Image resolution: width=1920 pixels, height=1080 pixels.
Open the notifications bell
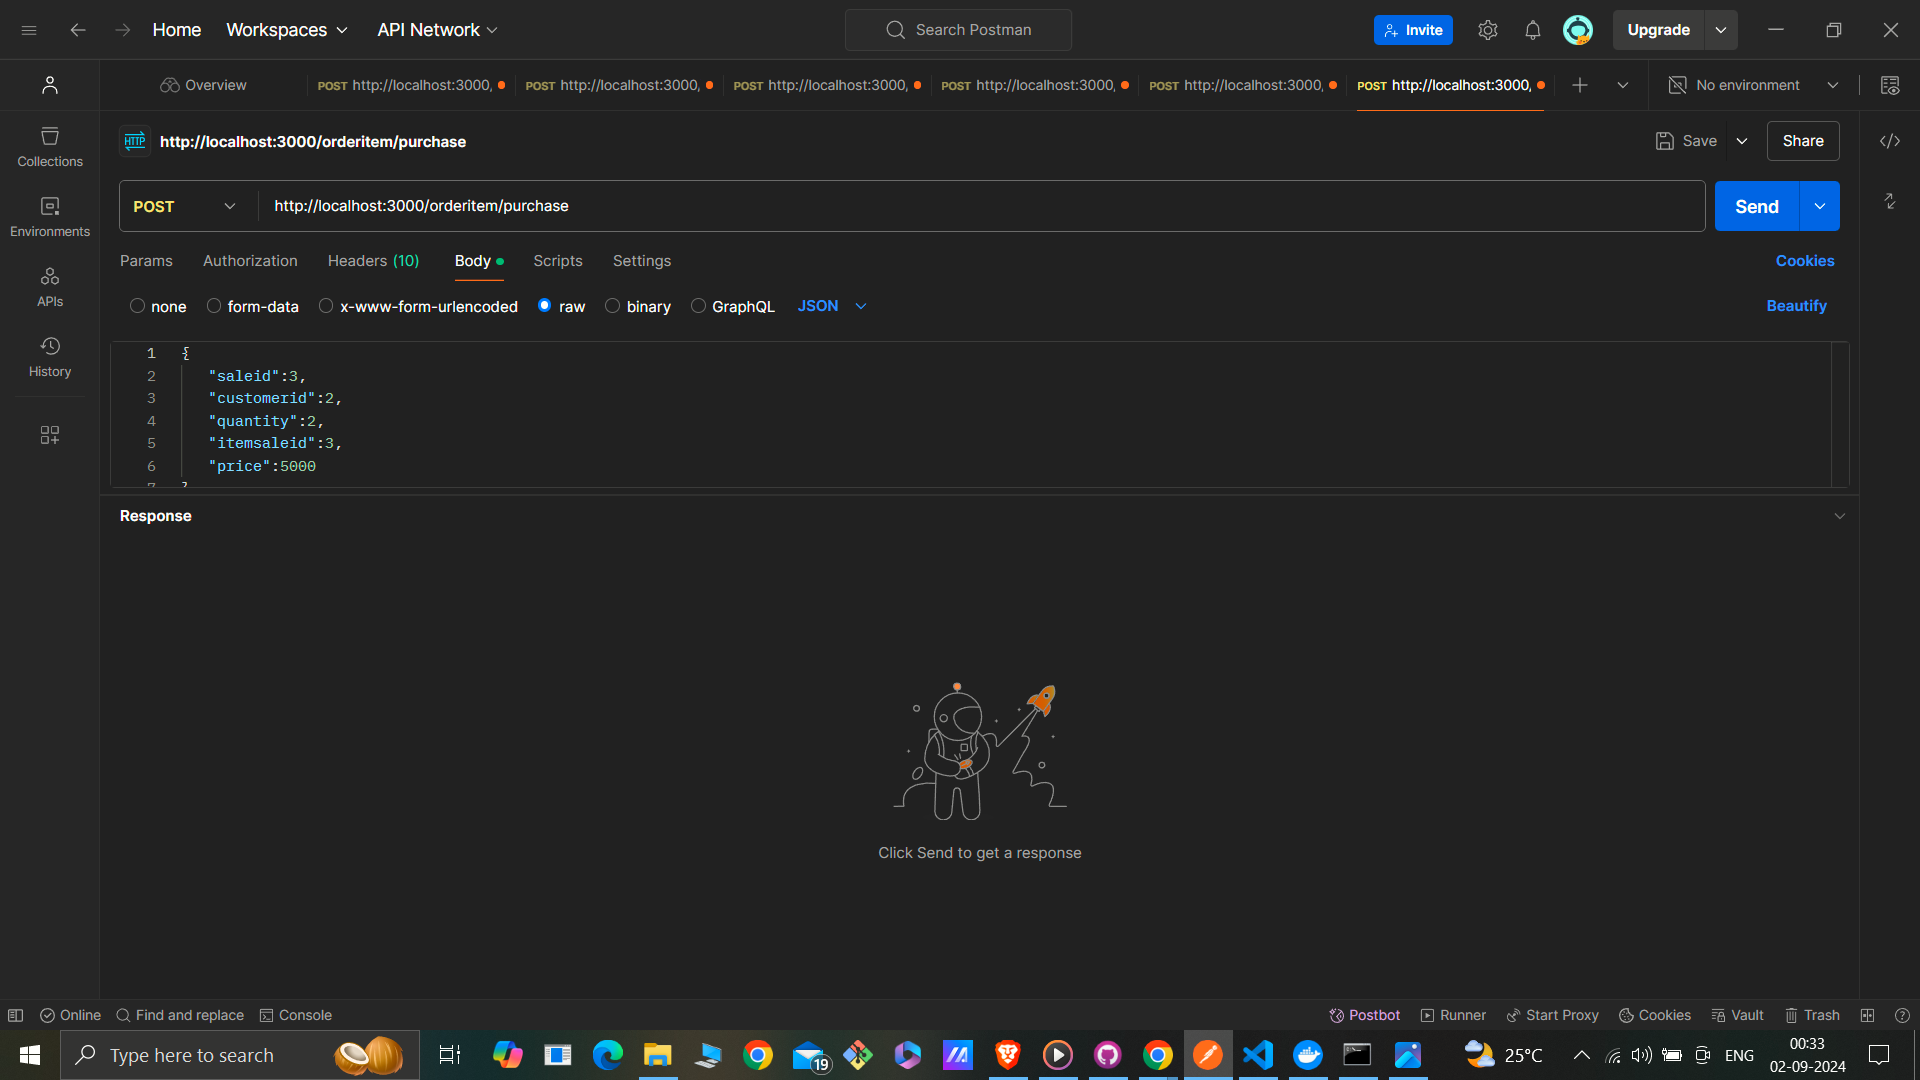click(x=1532, y=30)
